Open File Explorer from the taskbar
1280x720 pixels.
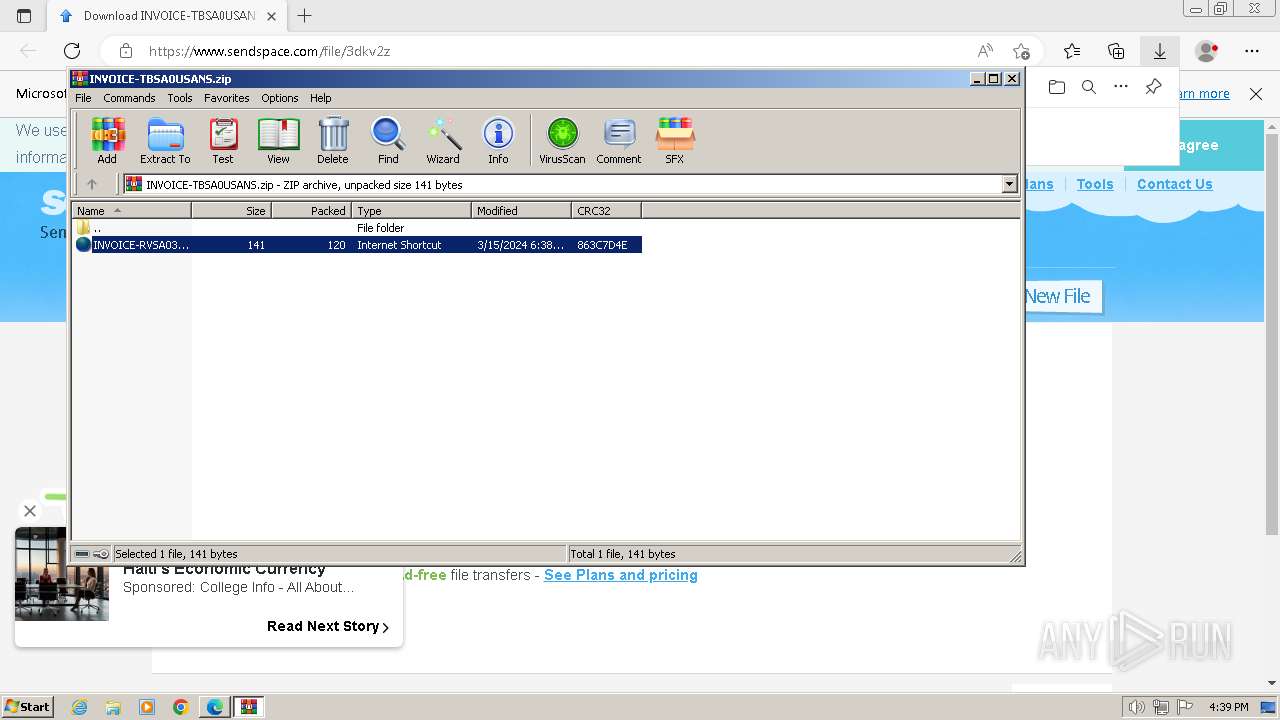click(x=113, y=707)
